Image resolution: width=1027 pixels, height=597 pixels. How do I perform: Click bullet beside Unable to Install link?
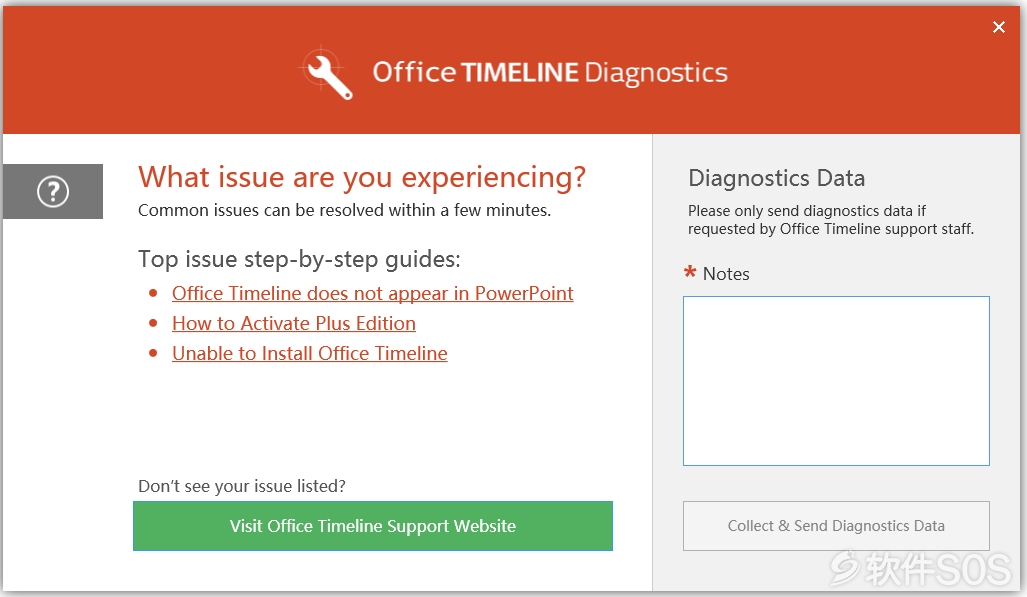pos(153,353)
